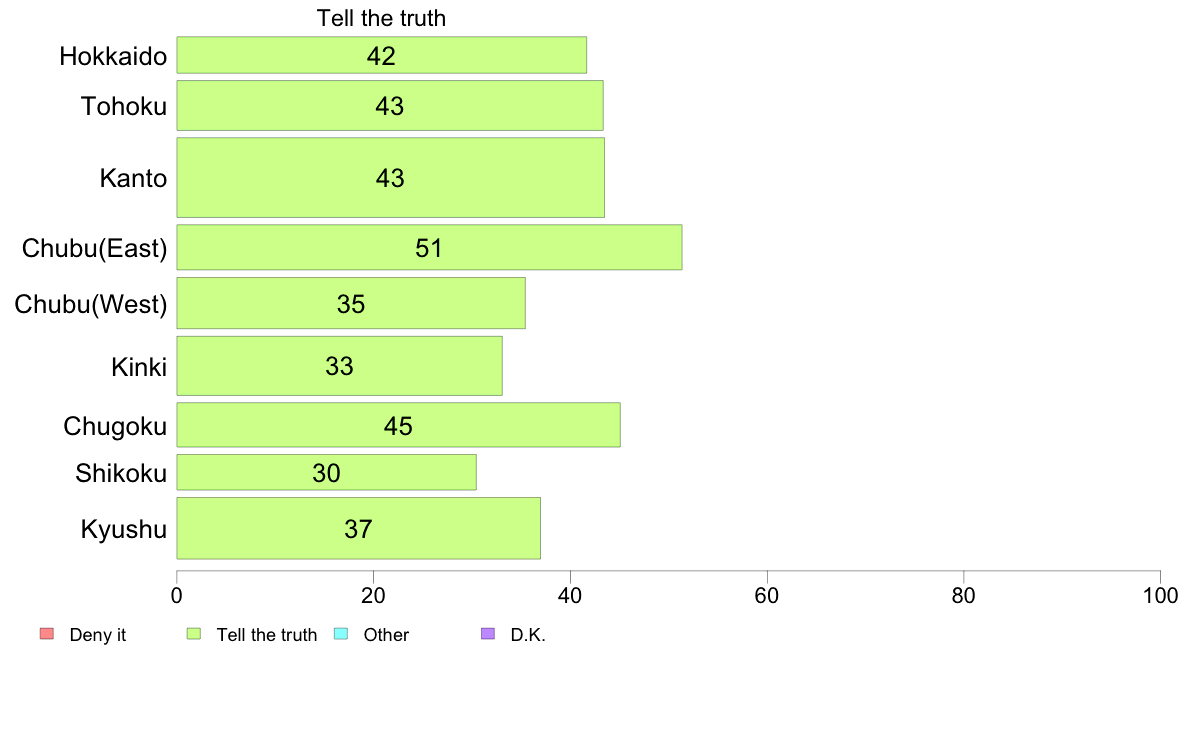
Task: Select the Shikoku bar showing 30
Action: click(327, 472)
